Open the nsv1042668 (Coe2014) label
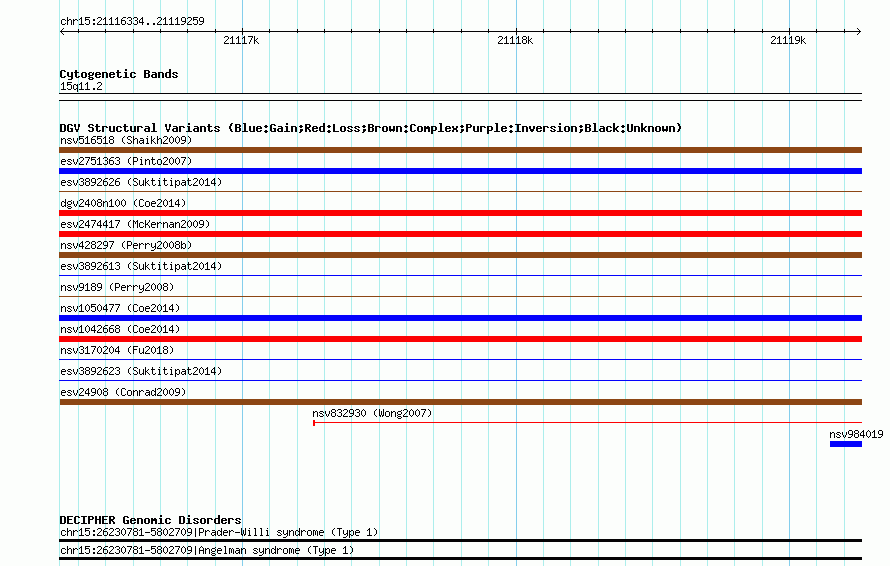Screen dimensions: 890x566 [x=120, y=329]
